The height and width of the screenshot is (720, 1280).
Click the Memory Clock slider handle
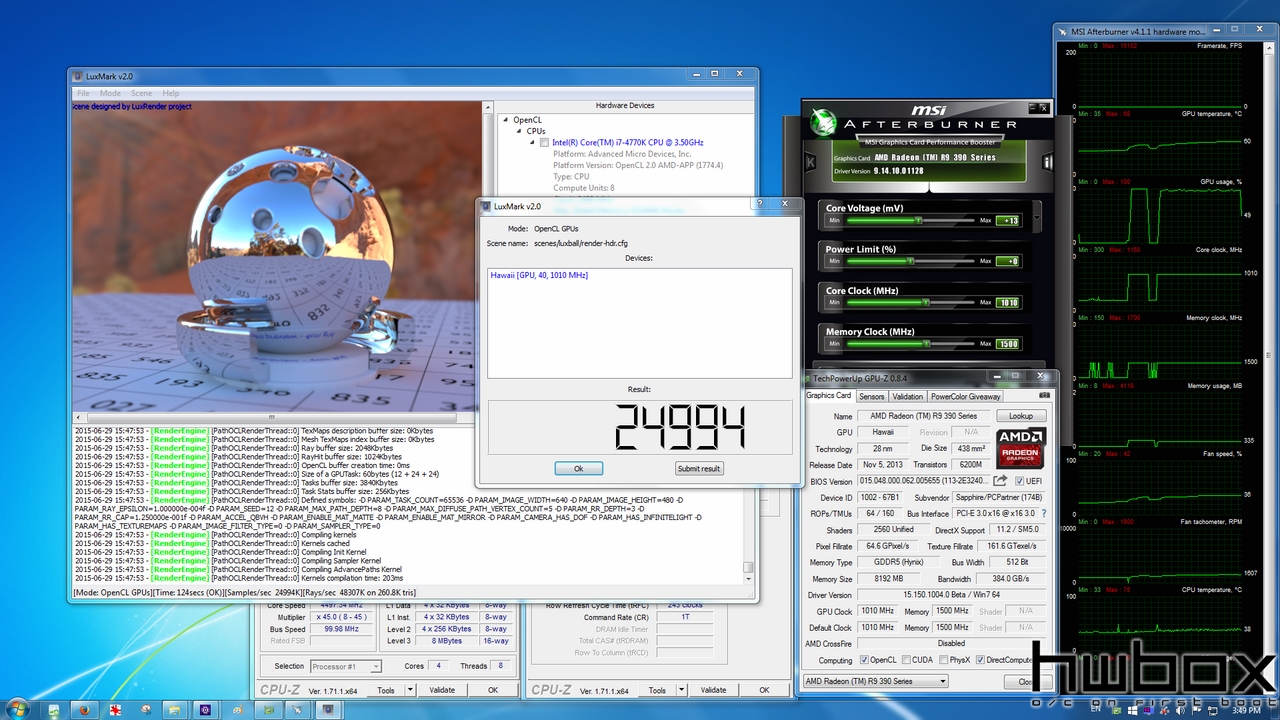(926, 344)
